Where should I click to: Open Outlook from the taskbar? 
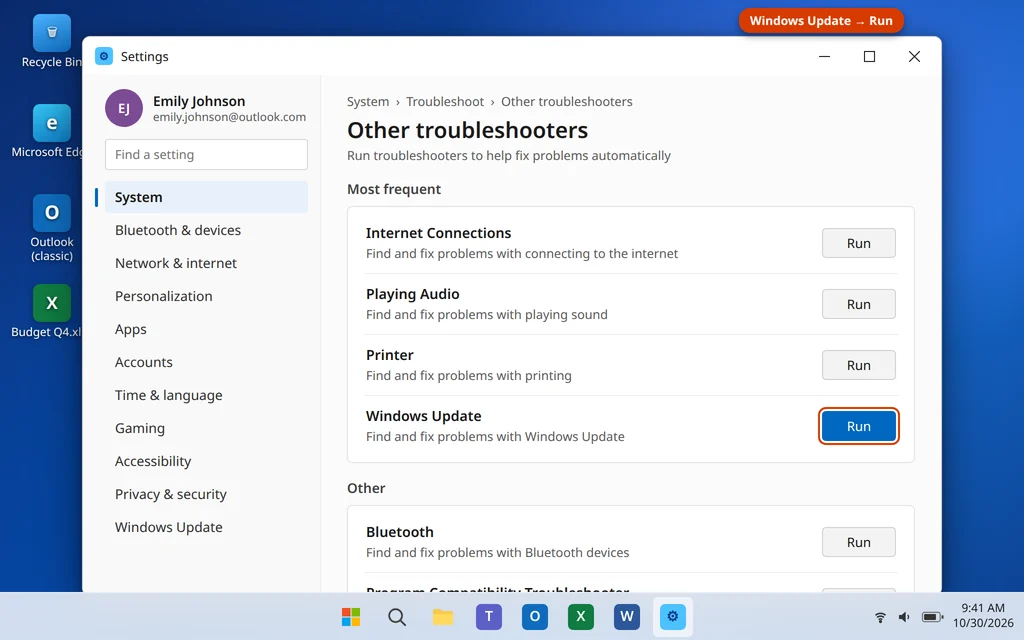pyautogui.click(x=534, y=616)
